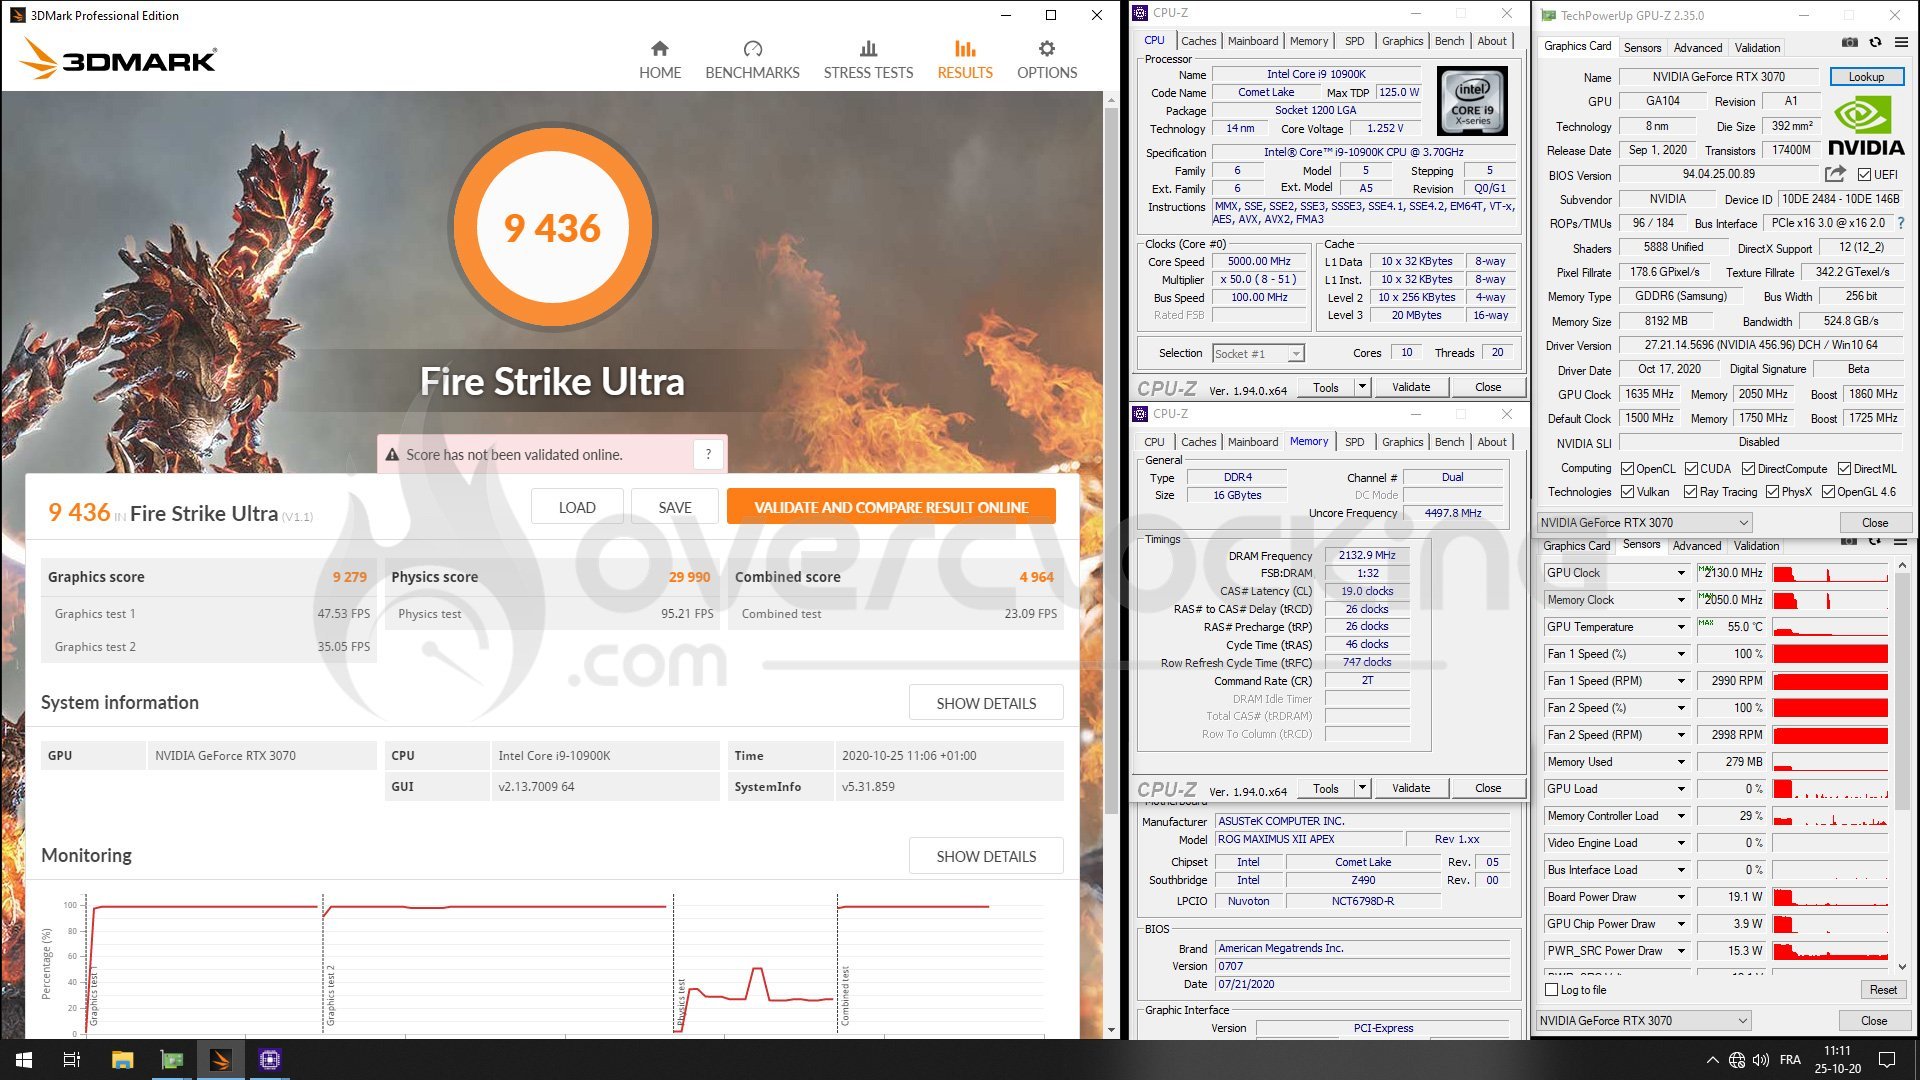Click the 3DMark taskbar icon
The image size is (1920, 1080).
point(220,1060)
